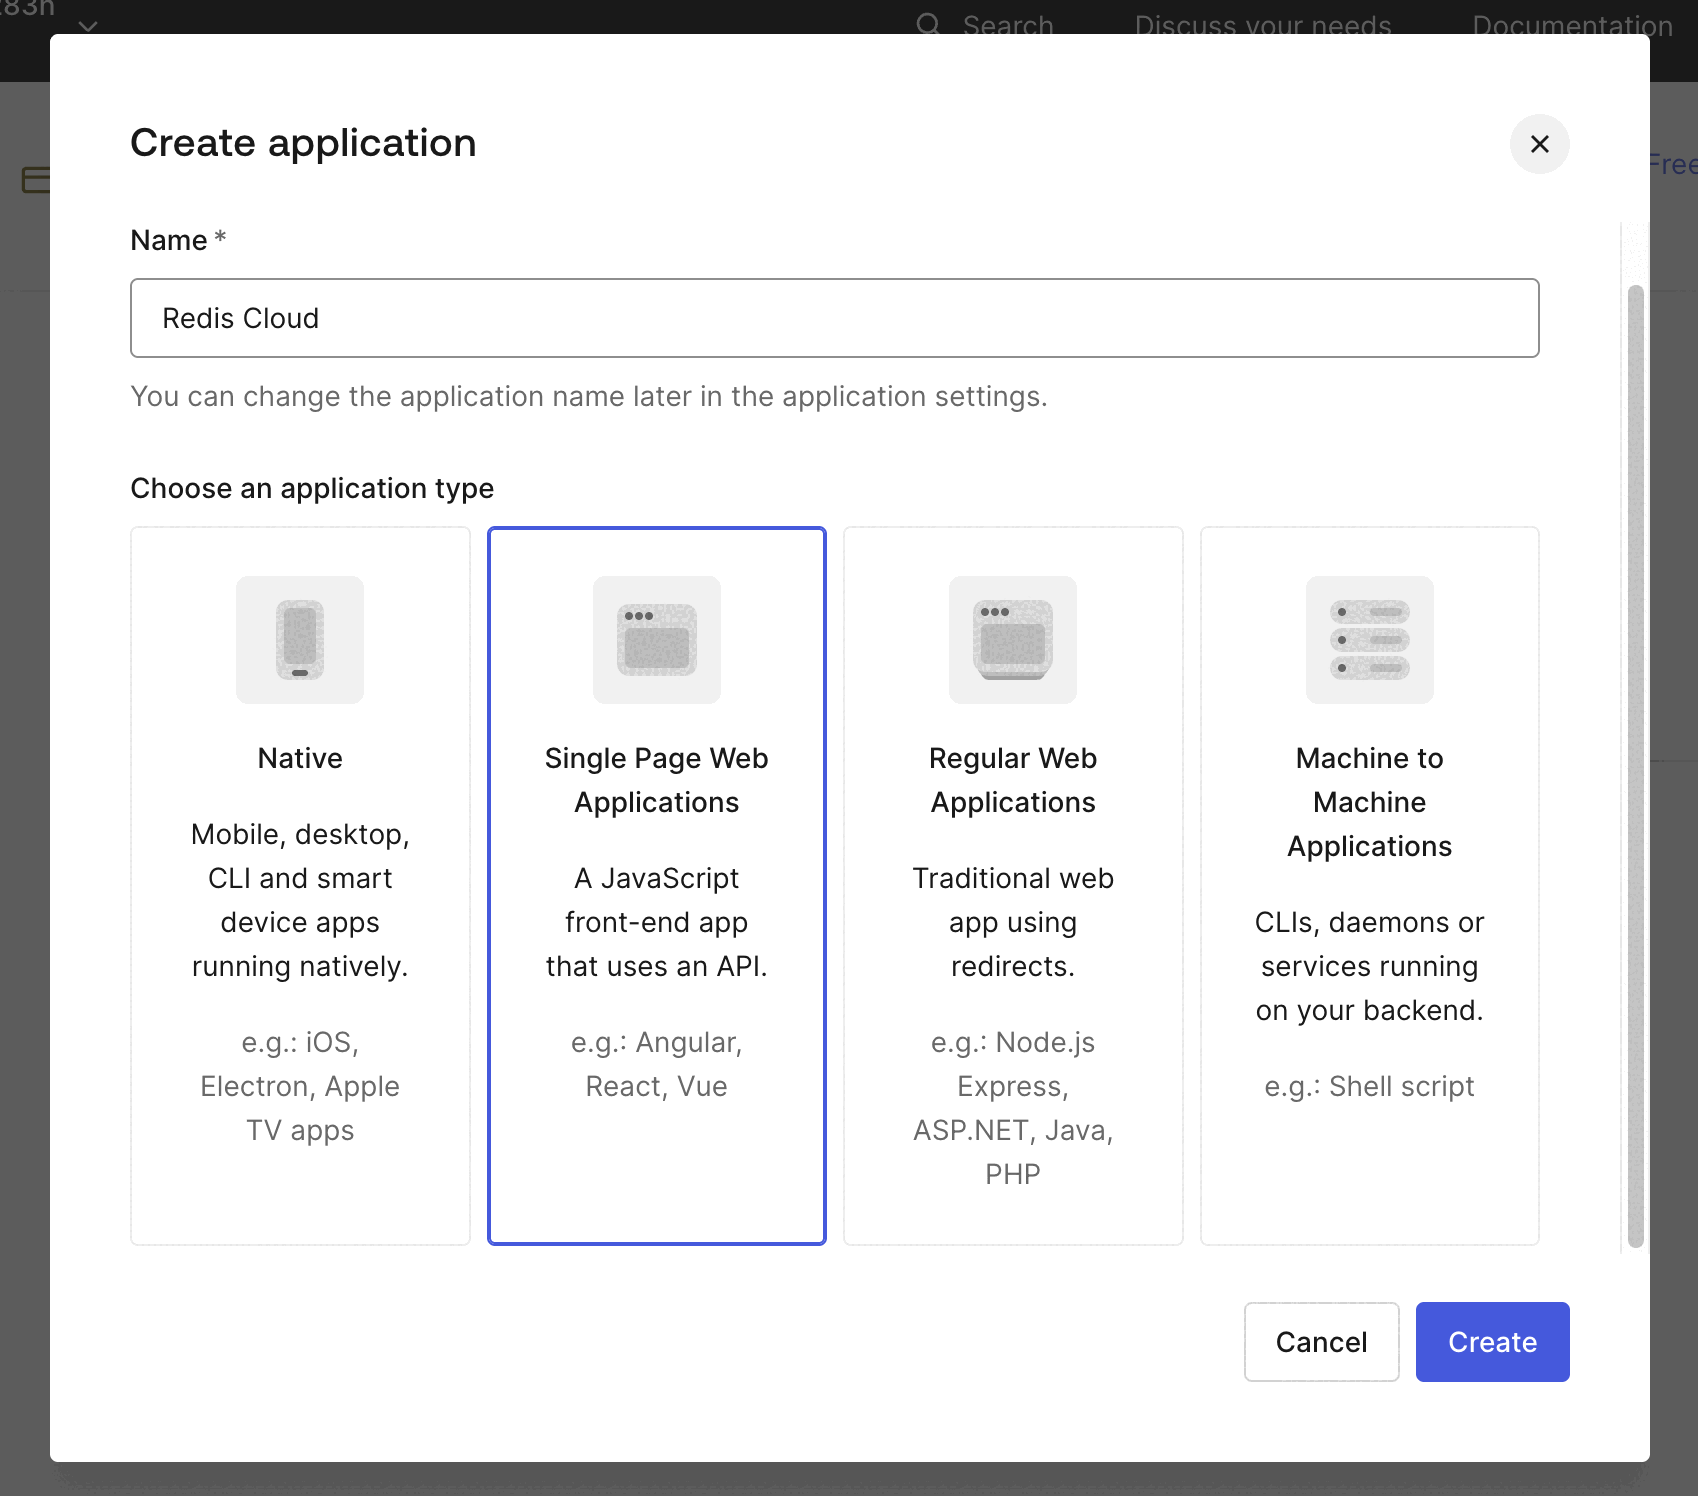Open Documentation in the top bar

(1572, 26)
